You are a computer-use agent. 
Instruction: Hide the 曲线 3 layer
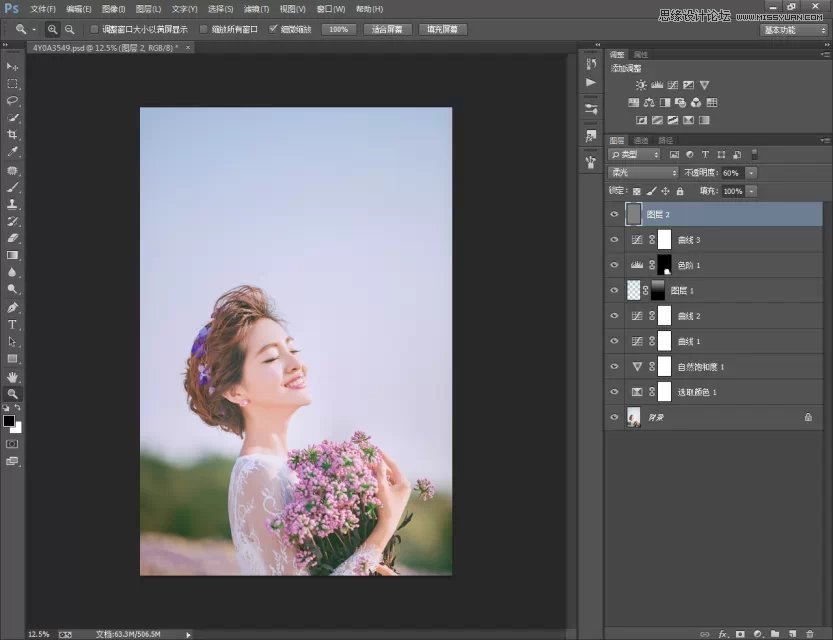(614, 240)
